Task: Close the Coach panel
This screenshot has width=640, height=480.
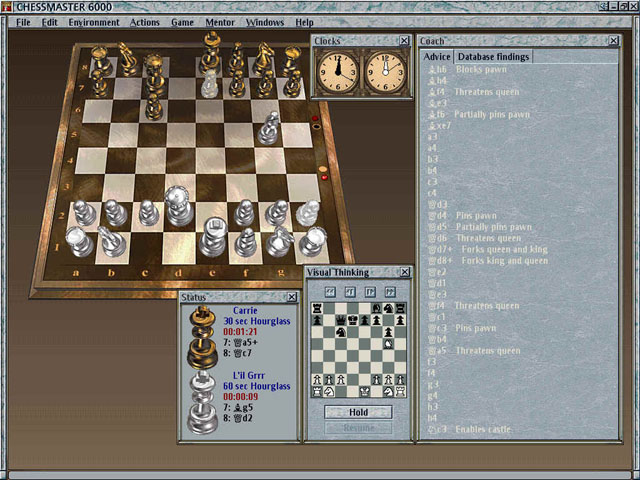Action: pos(613,40)
